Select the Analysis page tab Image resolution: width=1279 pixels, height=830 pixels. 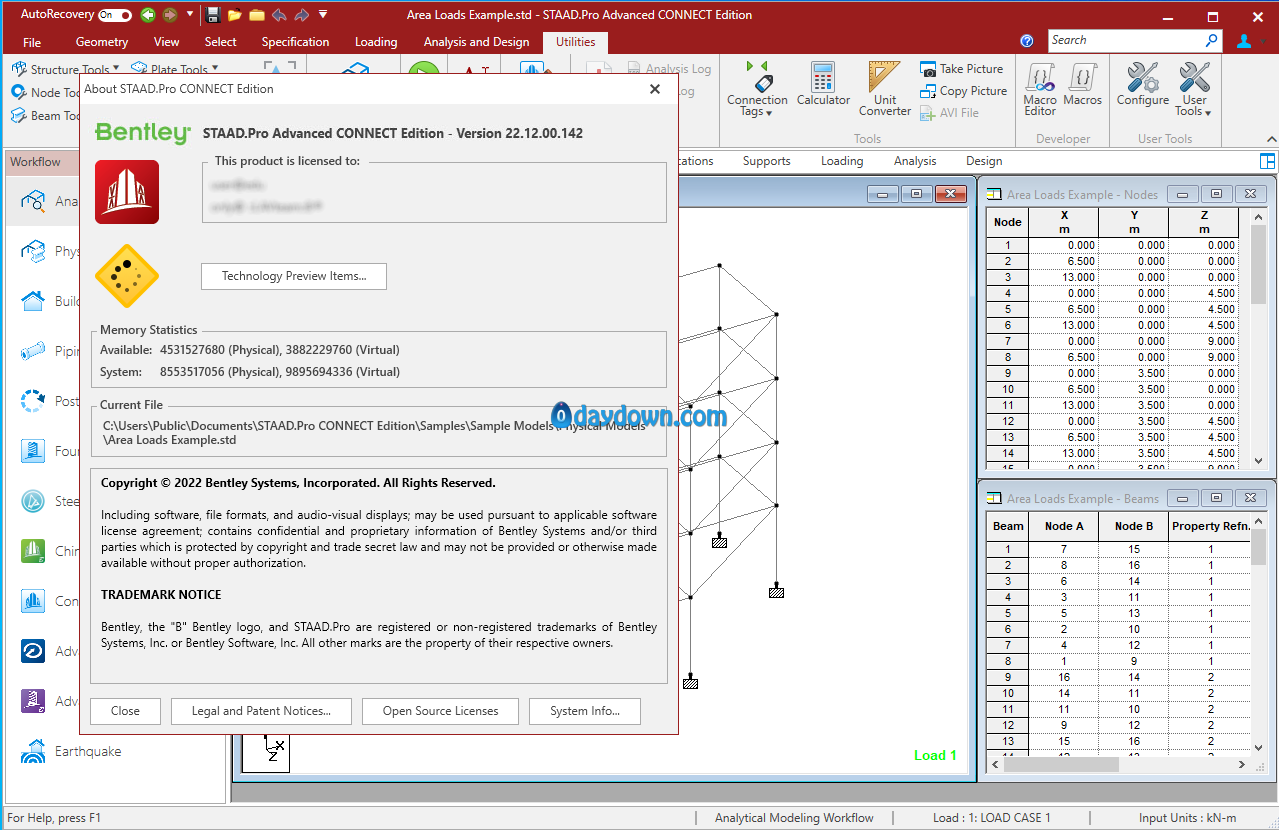915,161
